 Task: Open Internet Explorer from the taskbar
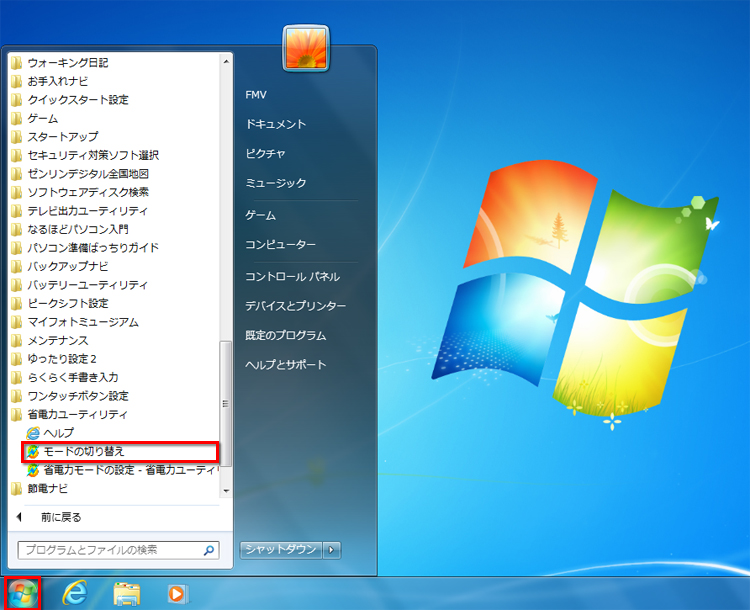(x=75, y=594)
